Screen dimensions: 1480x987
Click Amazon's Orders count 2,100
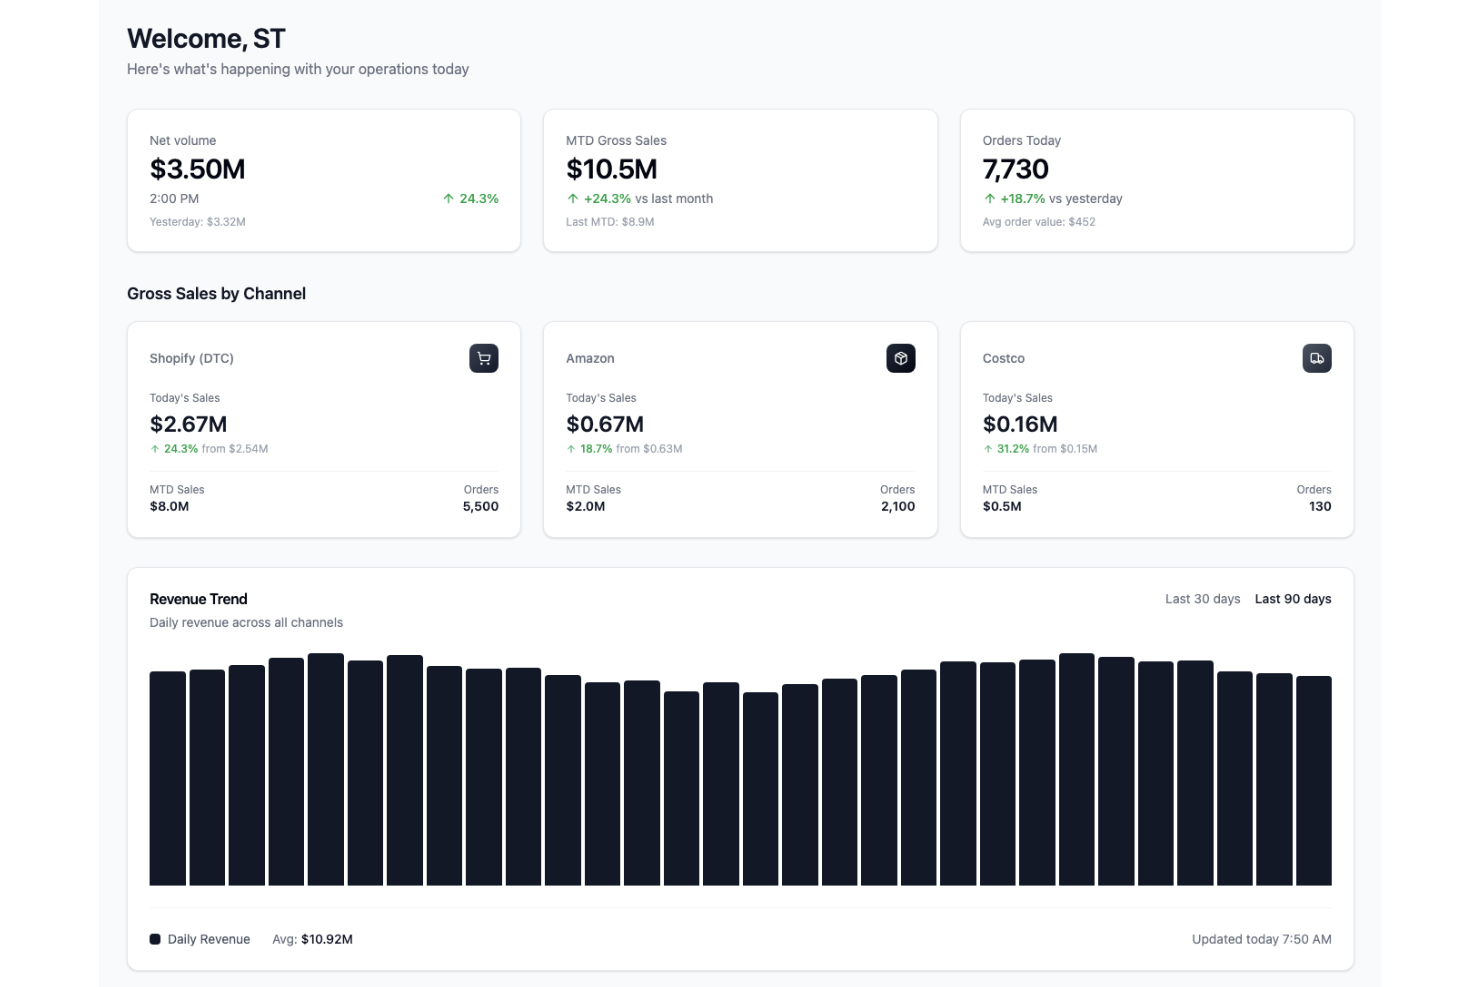click(898, 506)
